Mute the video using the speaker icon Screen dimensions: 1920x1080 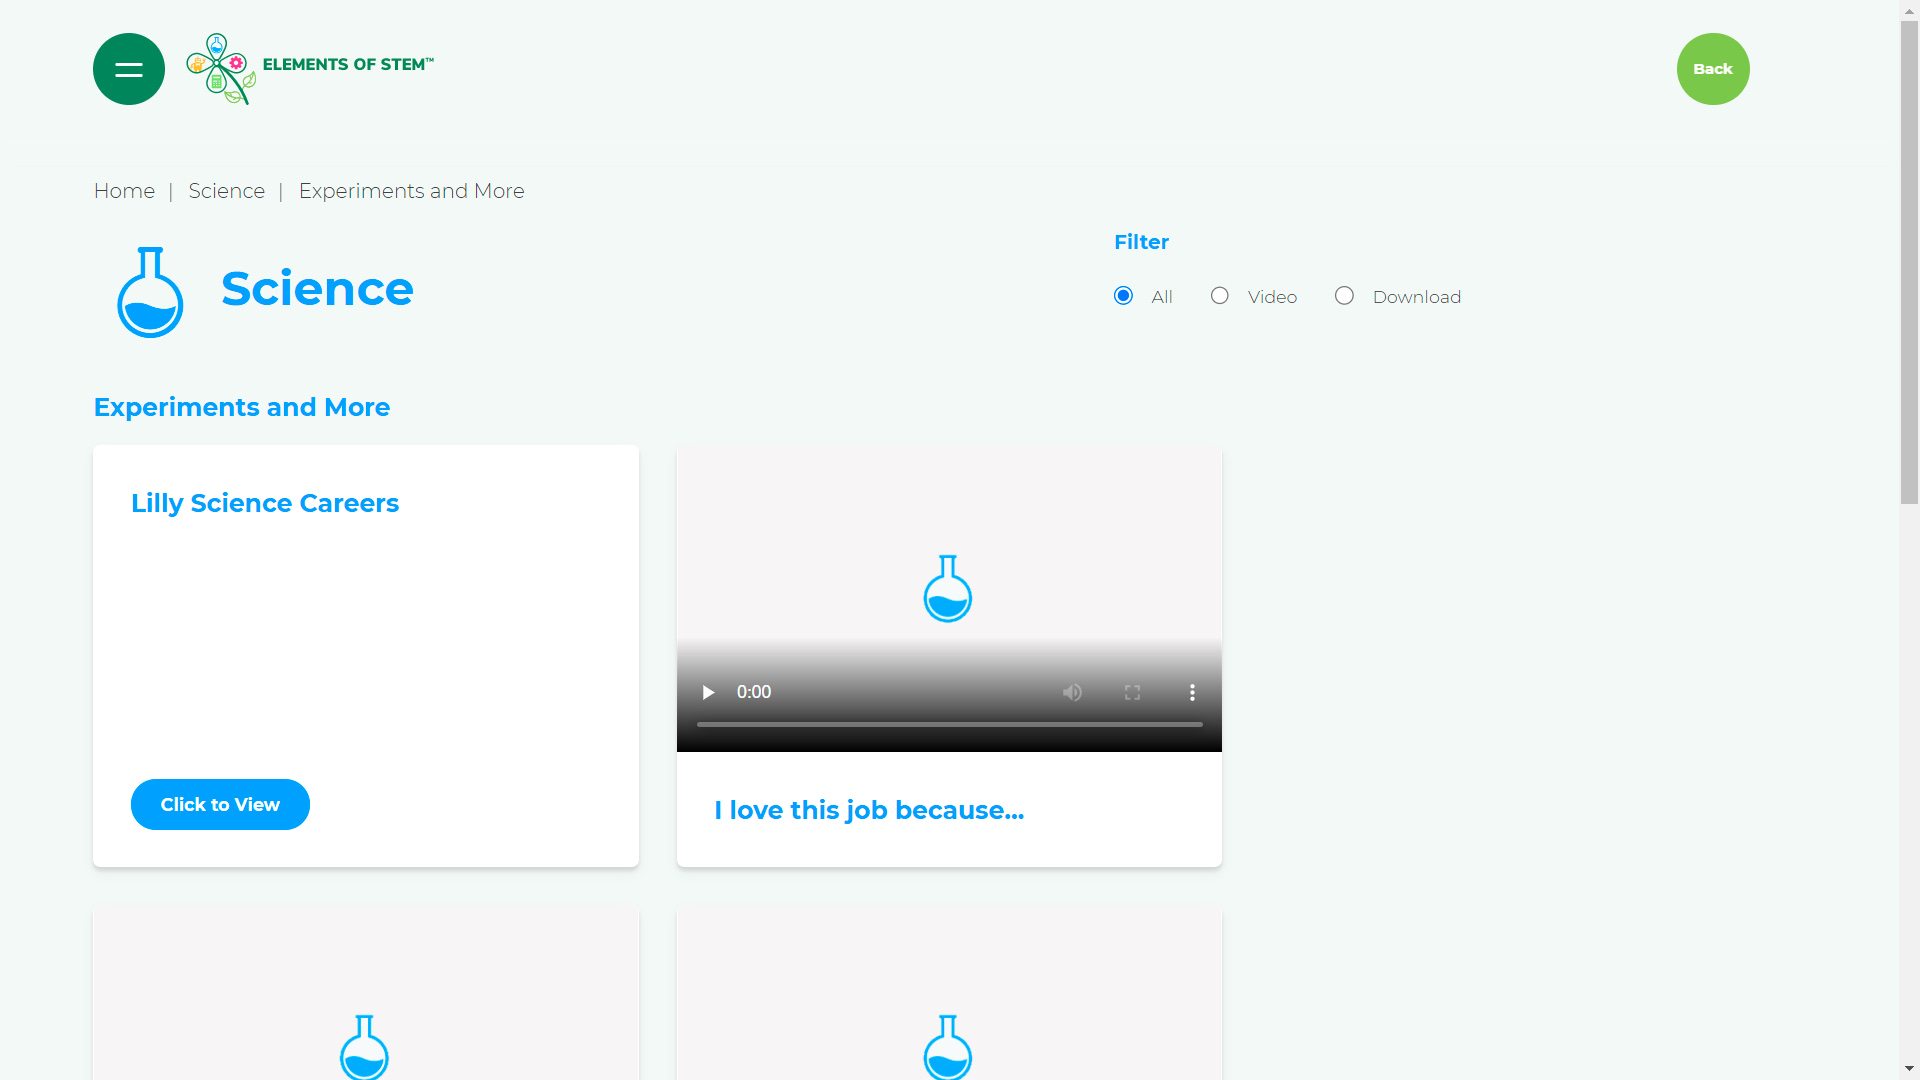coord(1072,692)
